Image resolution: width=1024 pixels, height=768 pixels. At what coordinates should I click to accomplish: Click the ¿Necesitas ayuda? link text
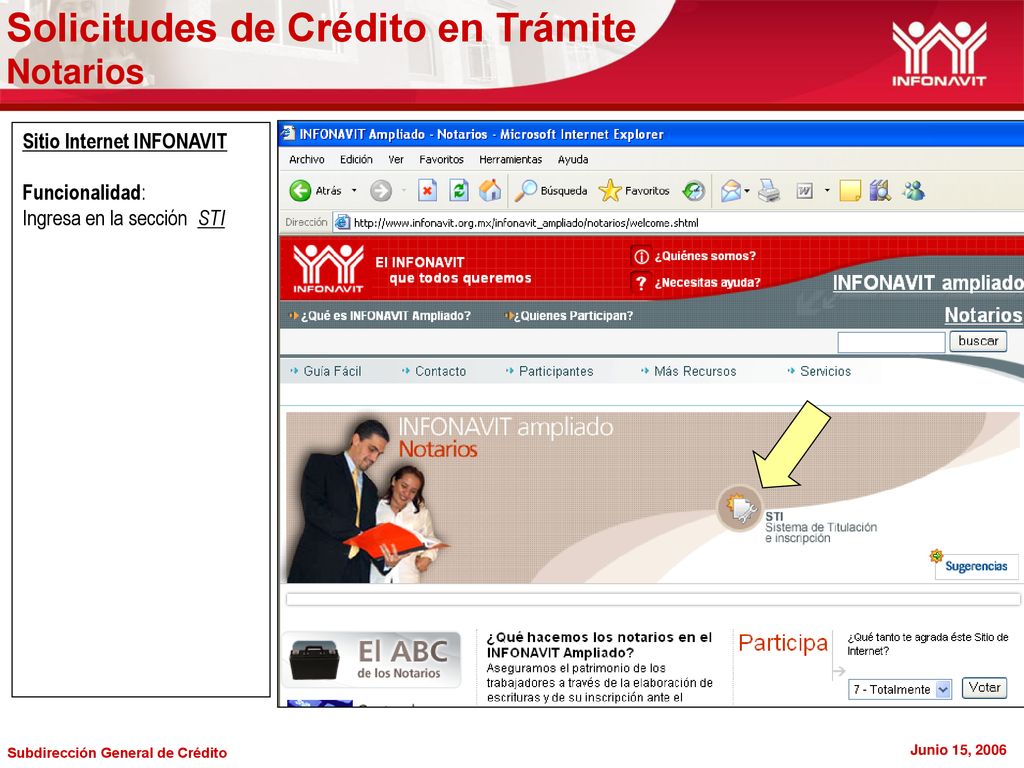pyautogui.click(x=707, y=283)
